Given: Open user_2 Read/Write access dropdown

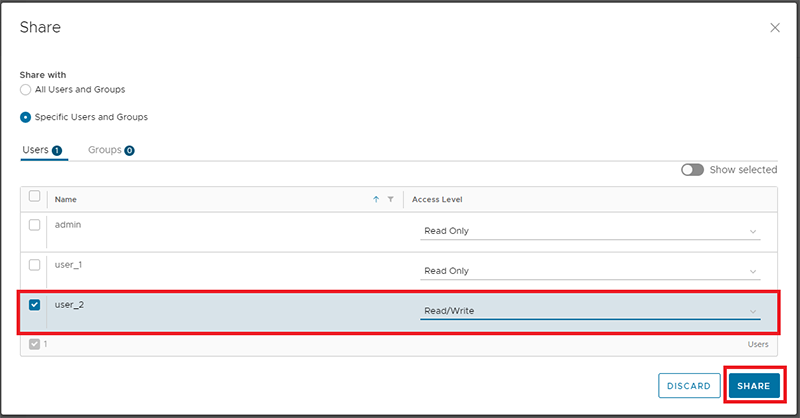Looking at the screenshot, I should [x=590, y=311].
